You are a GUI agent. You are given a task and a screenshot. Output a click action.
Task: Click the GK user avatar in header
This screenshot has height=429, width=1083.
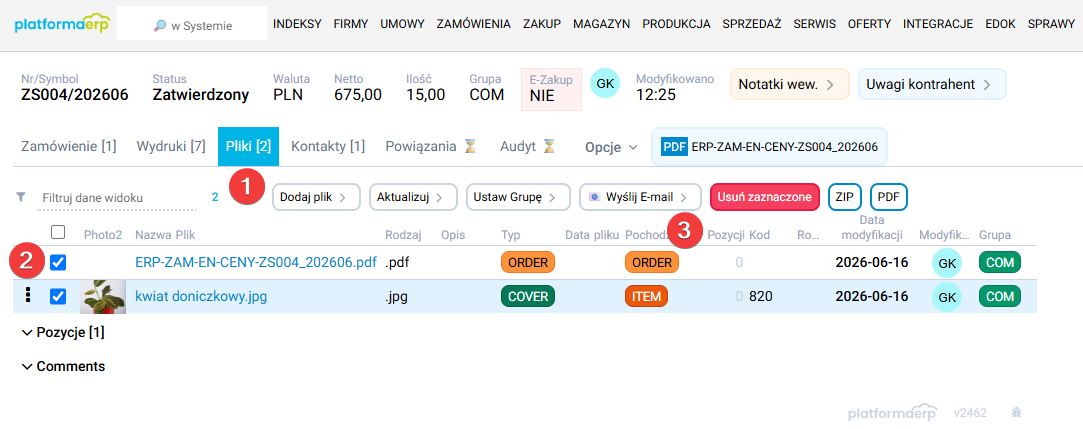click(x=605, y=84)
